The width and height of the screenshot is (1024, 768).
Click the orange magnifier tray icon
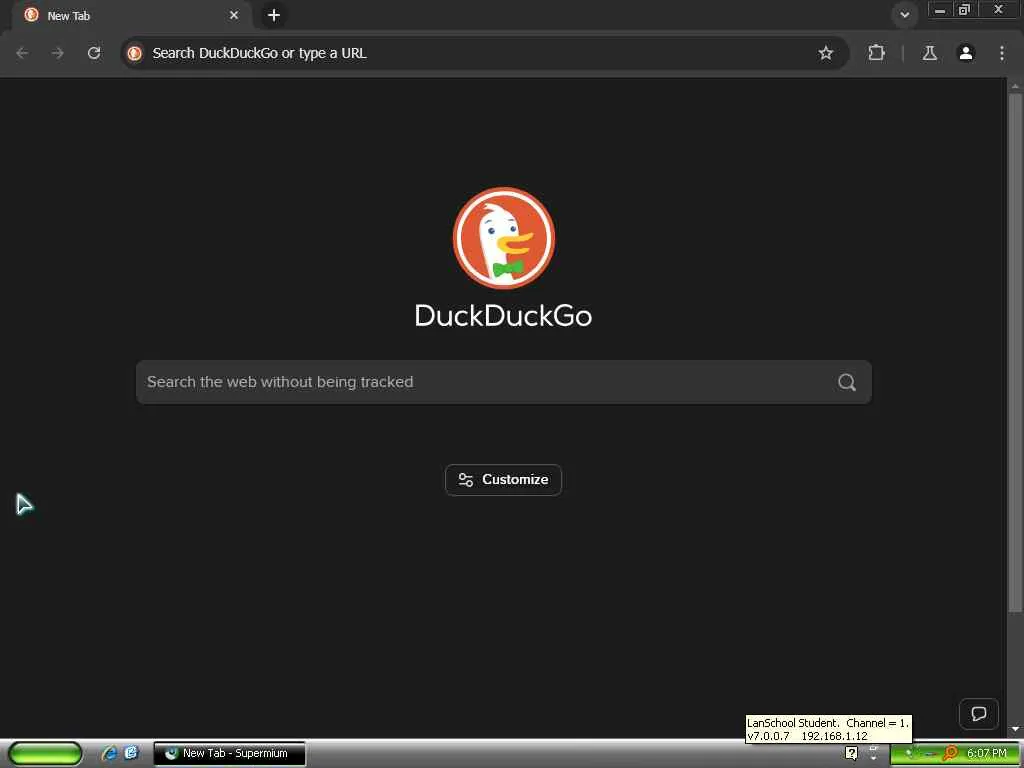coord(950,753)
